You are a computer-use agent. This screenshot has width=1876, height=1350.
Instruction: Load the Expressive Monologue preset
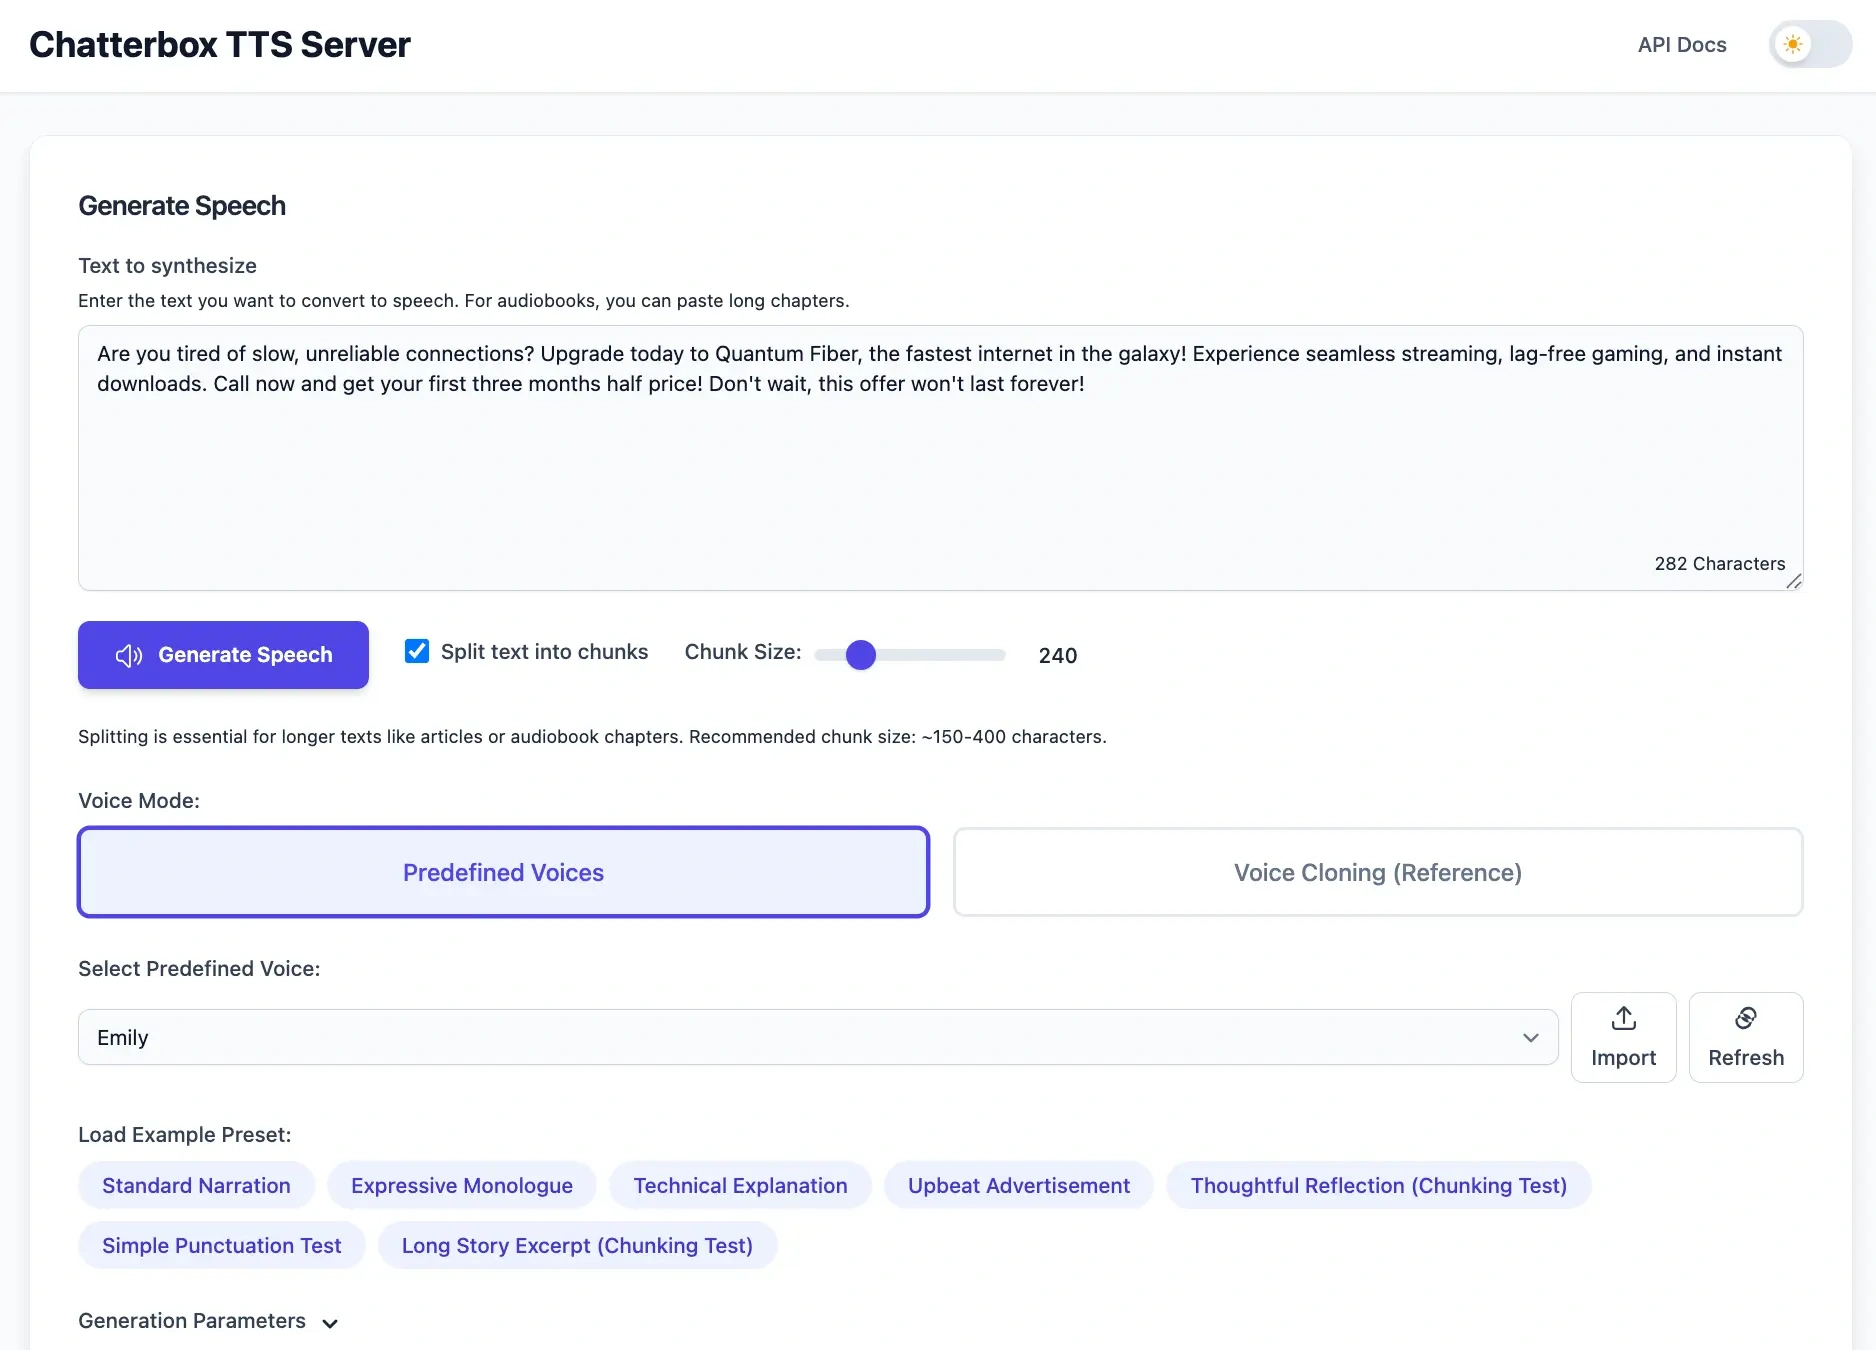coord(461,1185)
